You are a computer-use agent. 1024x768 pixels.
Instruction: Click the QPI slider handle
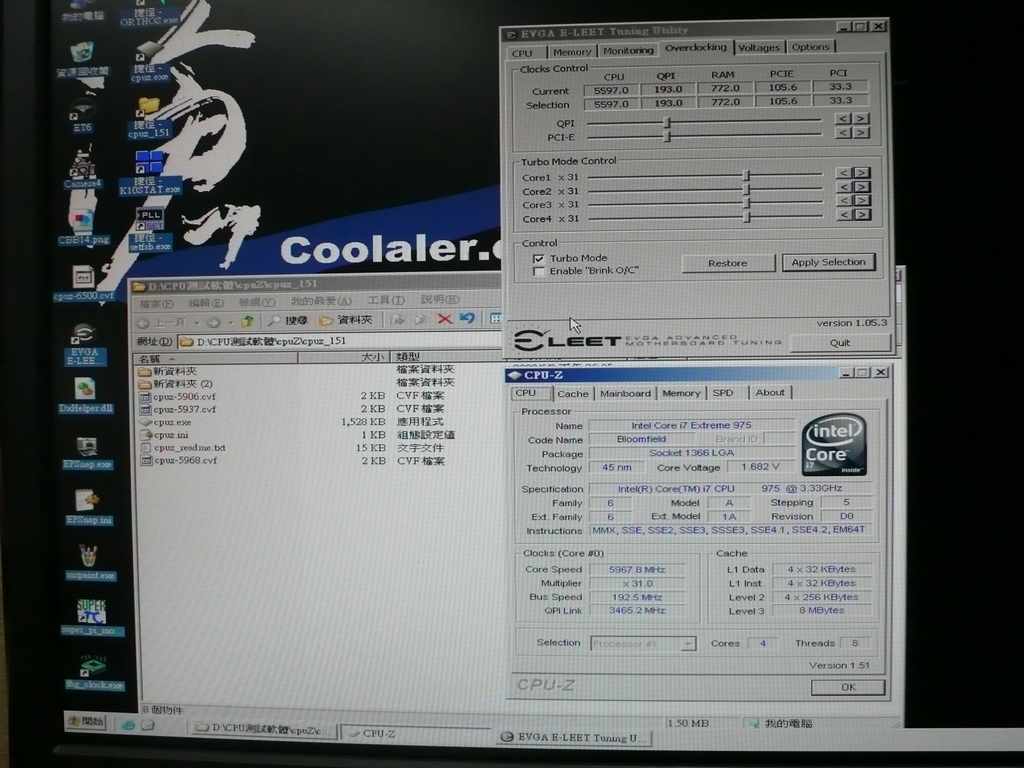(667, 123)
